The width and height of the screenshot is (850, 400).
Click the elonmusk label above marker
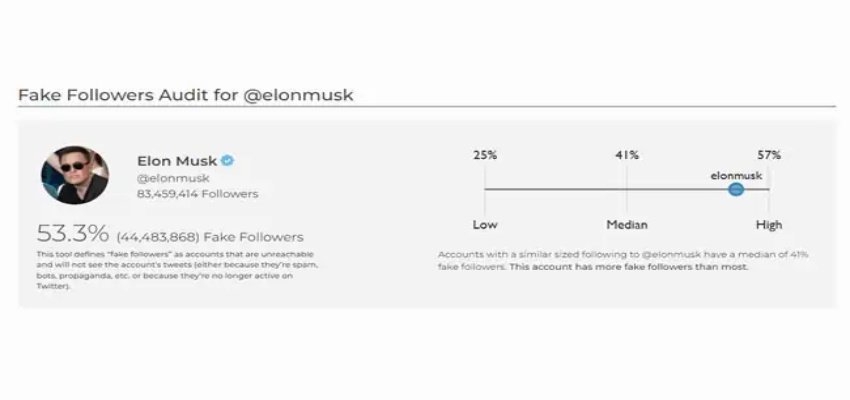point(736,176)
